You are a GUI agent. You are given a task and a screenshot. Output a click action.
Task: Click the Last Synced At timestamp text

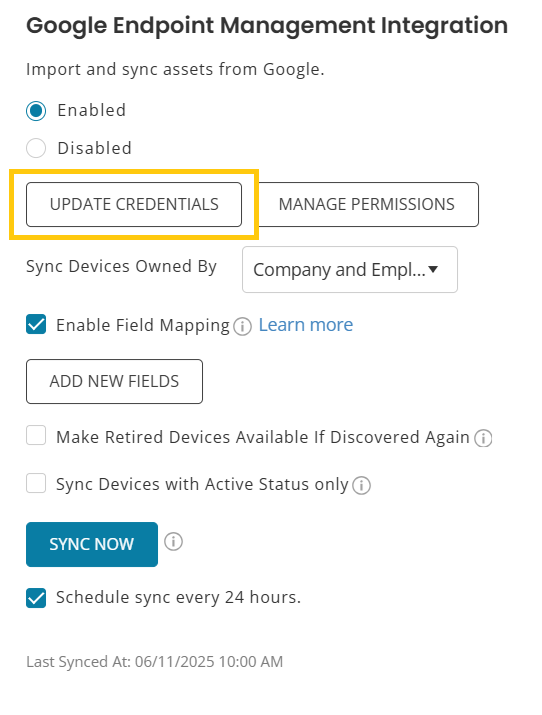coord(155,662)
